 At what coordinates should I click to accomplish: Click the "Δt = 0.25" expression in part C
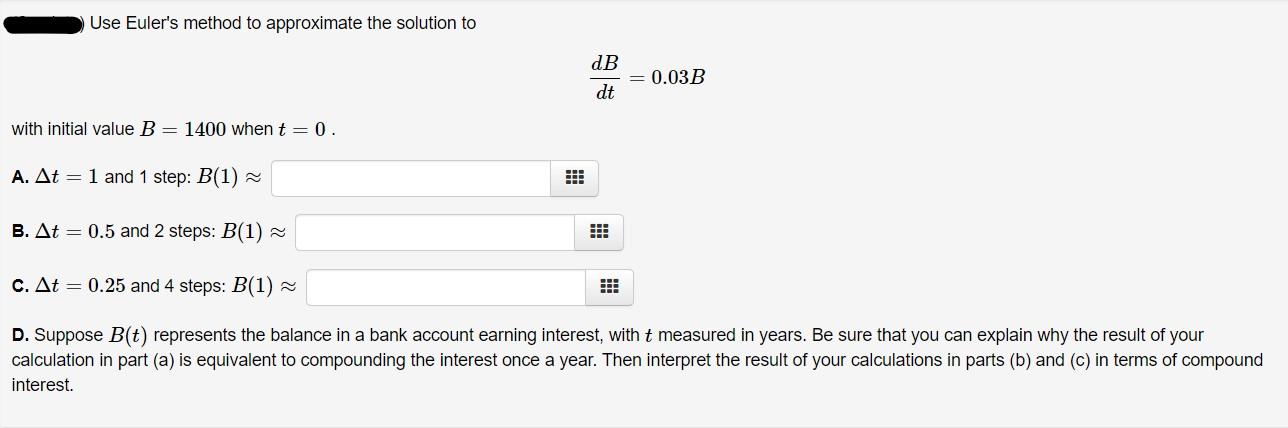coord(80,286)
